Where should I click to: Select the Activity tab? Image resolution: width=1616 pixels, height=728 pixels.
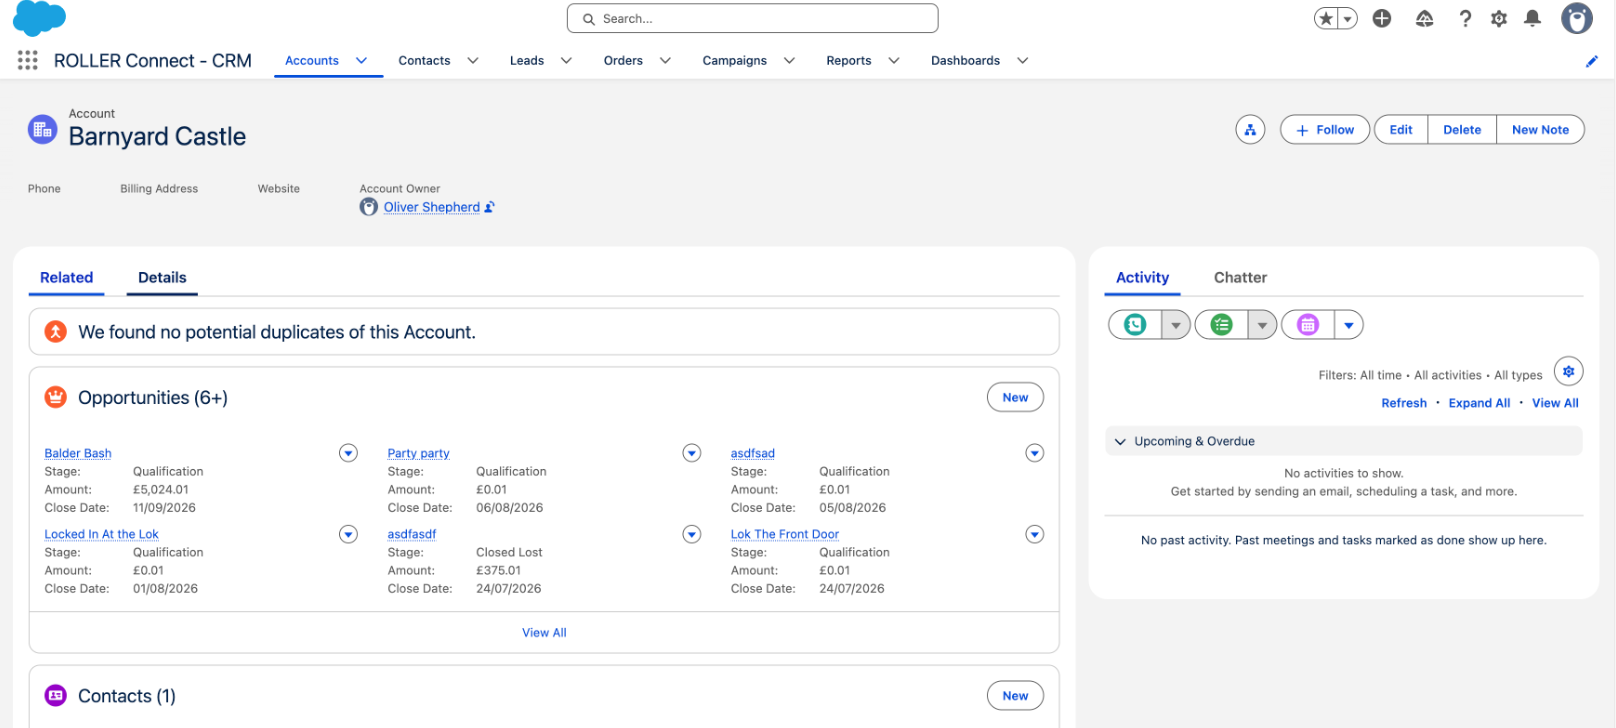[x=1142, y=278]
